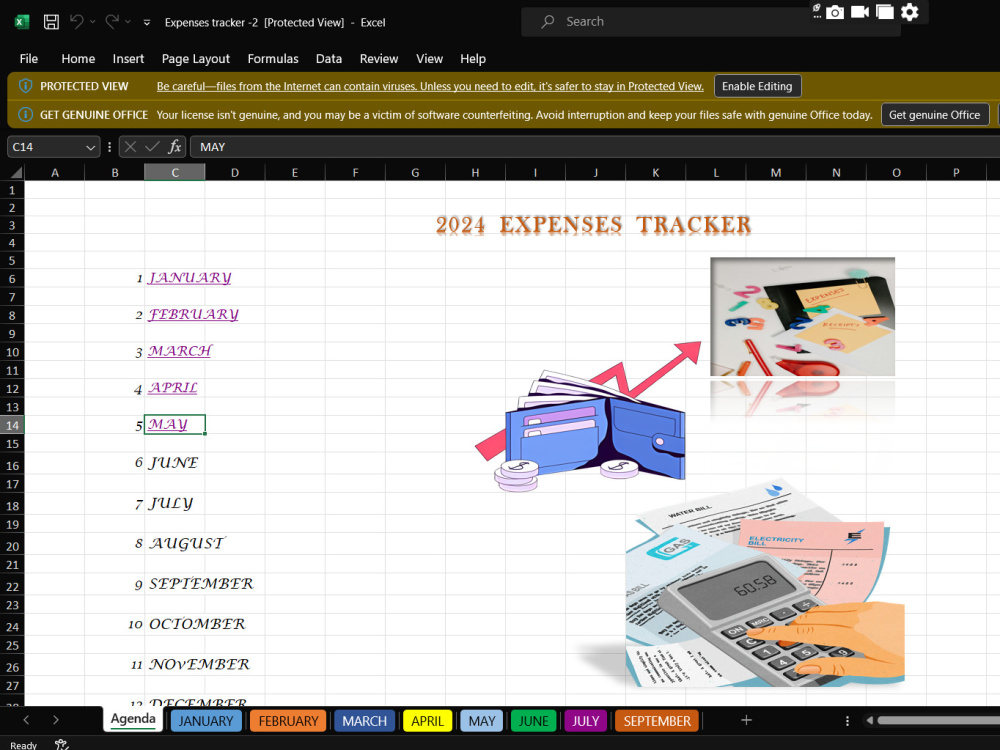
Task: Follow the JANUARY hyperlink in the agenda
Action: tap(189, 277)
